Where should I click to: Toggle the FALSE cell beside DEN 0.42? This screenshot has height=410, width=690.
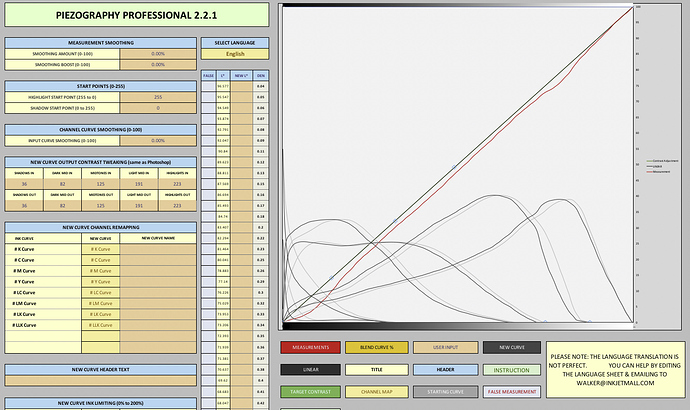coord(209,403)
